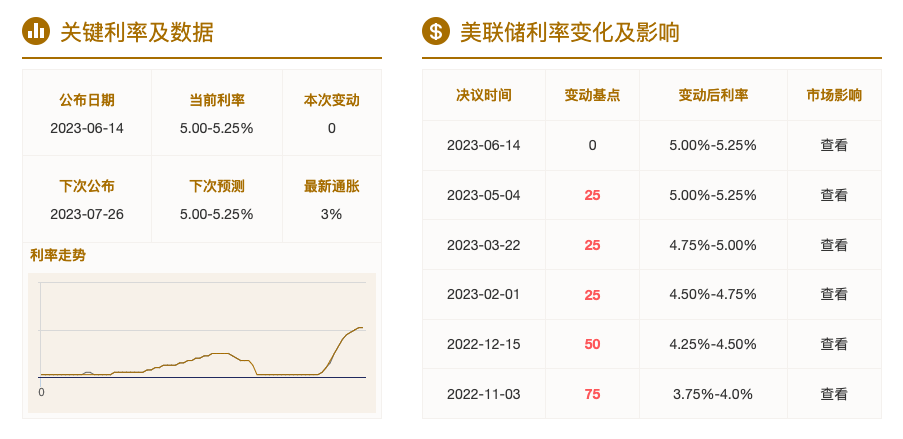Screen dimensions: 903x439
Task: Click the 利率走势 trend chart area
Action: pyautogui.click(x=202, y=343)
